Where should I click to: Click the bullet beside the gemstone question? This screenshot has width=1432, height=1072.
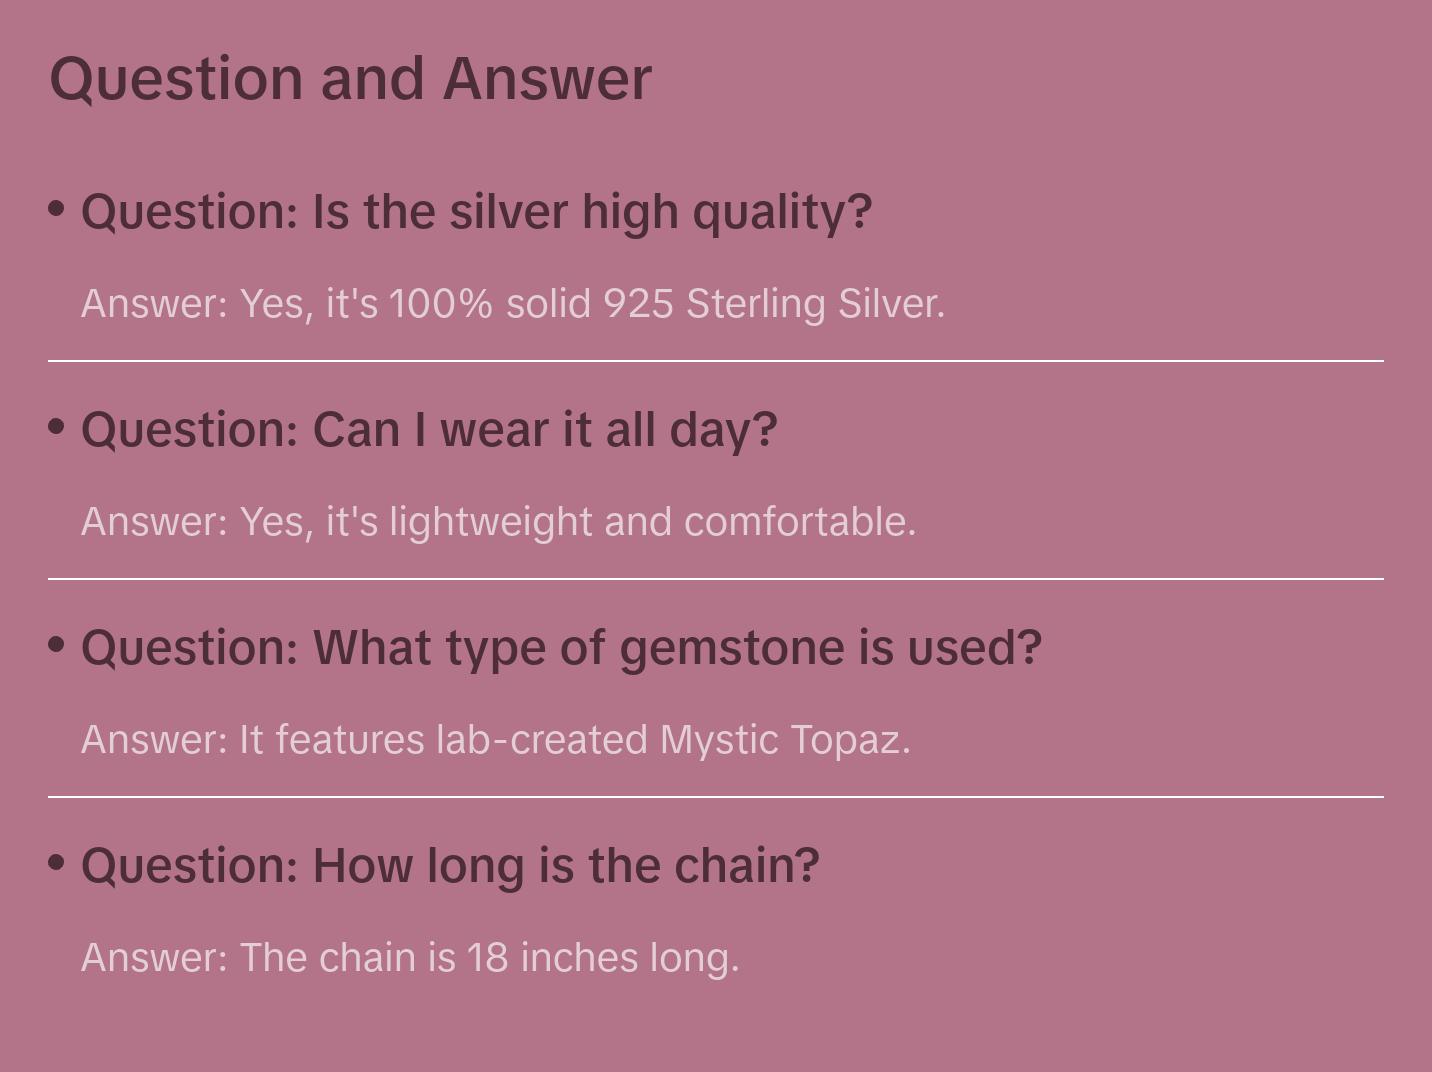(57, 645)
